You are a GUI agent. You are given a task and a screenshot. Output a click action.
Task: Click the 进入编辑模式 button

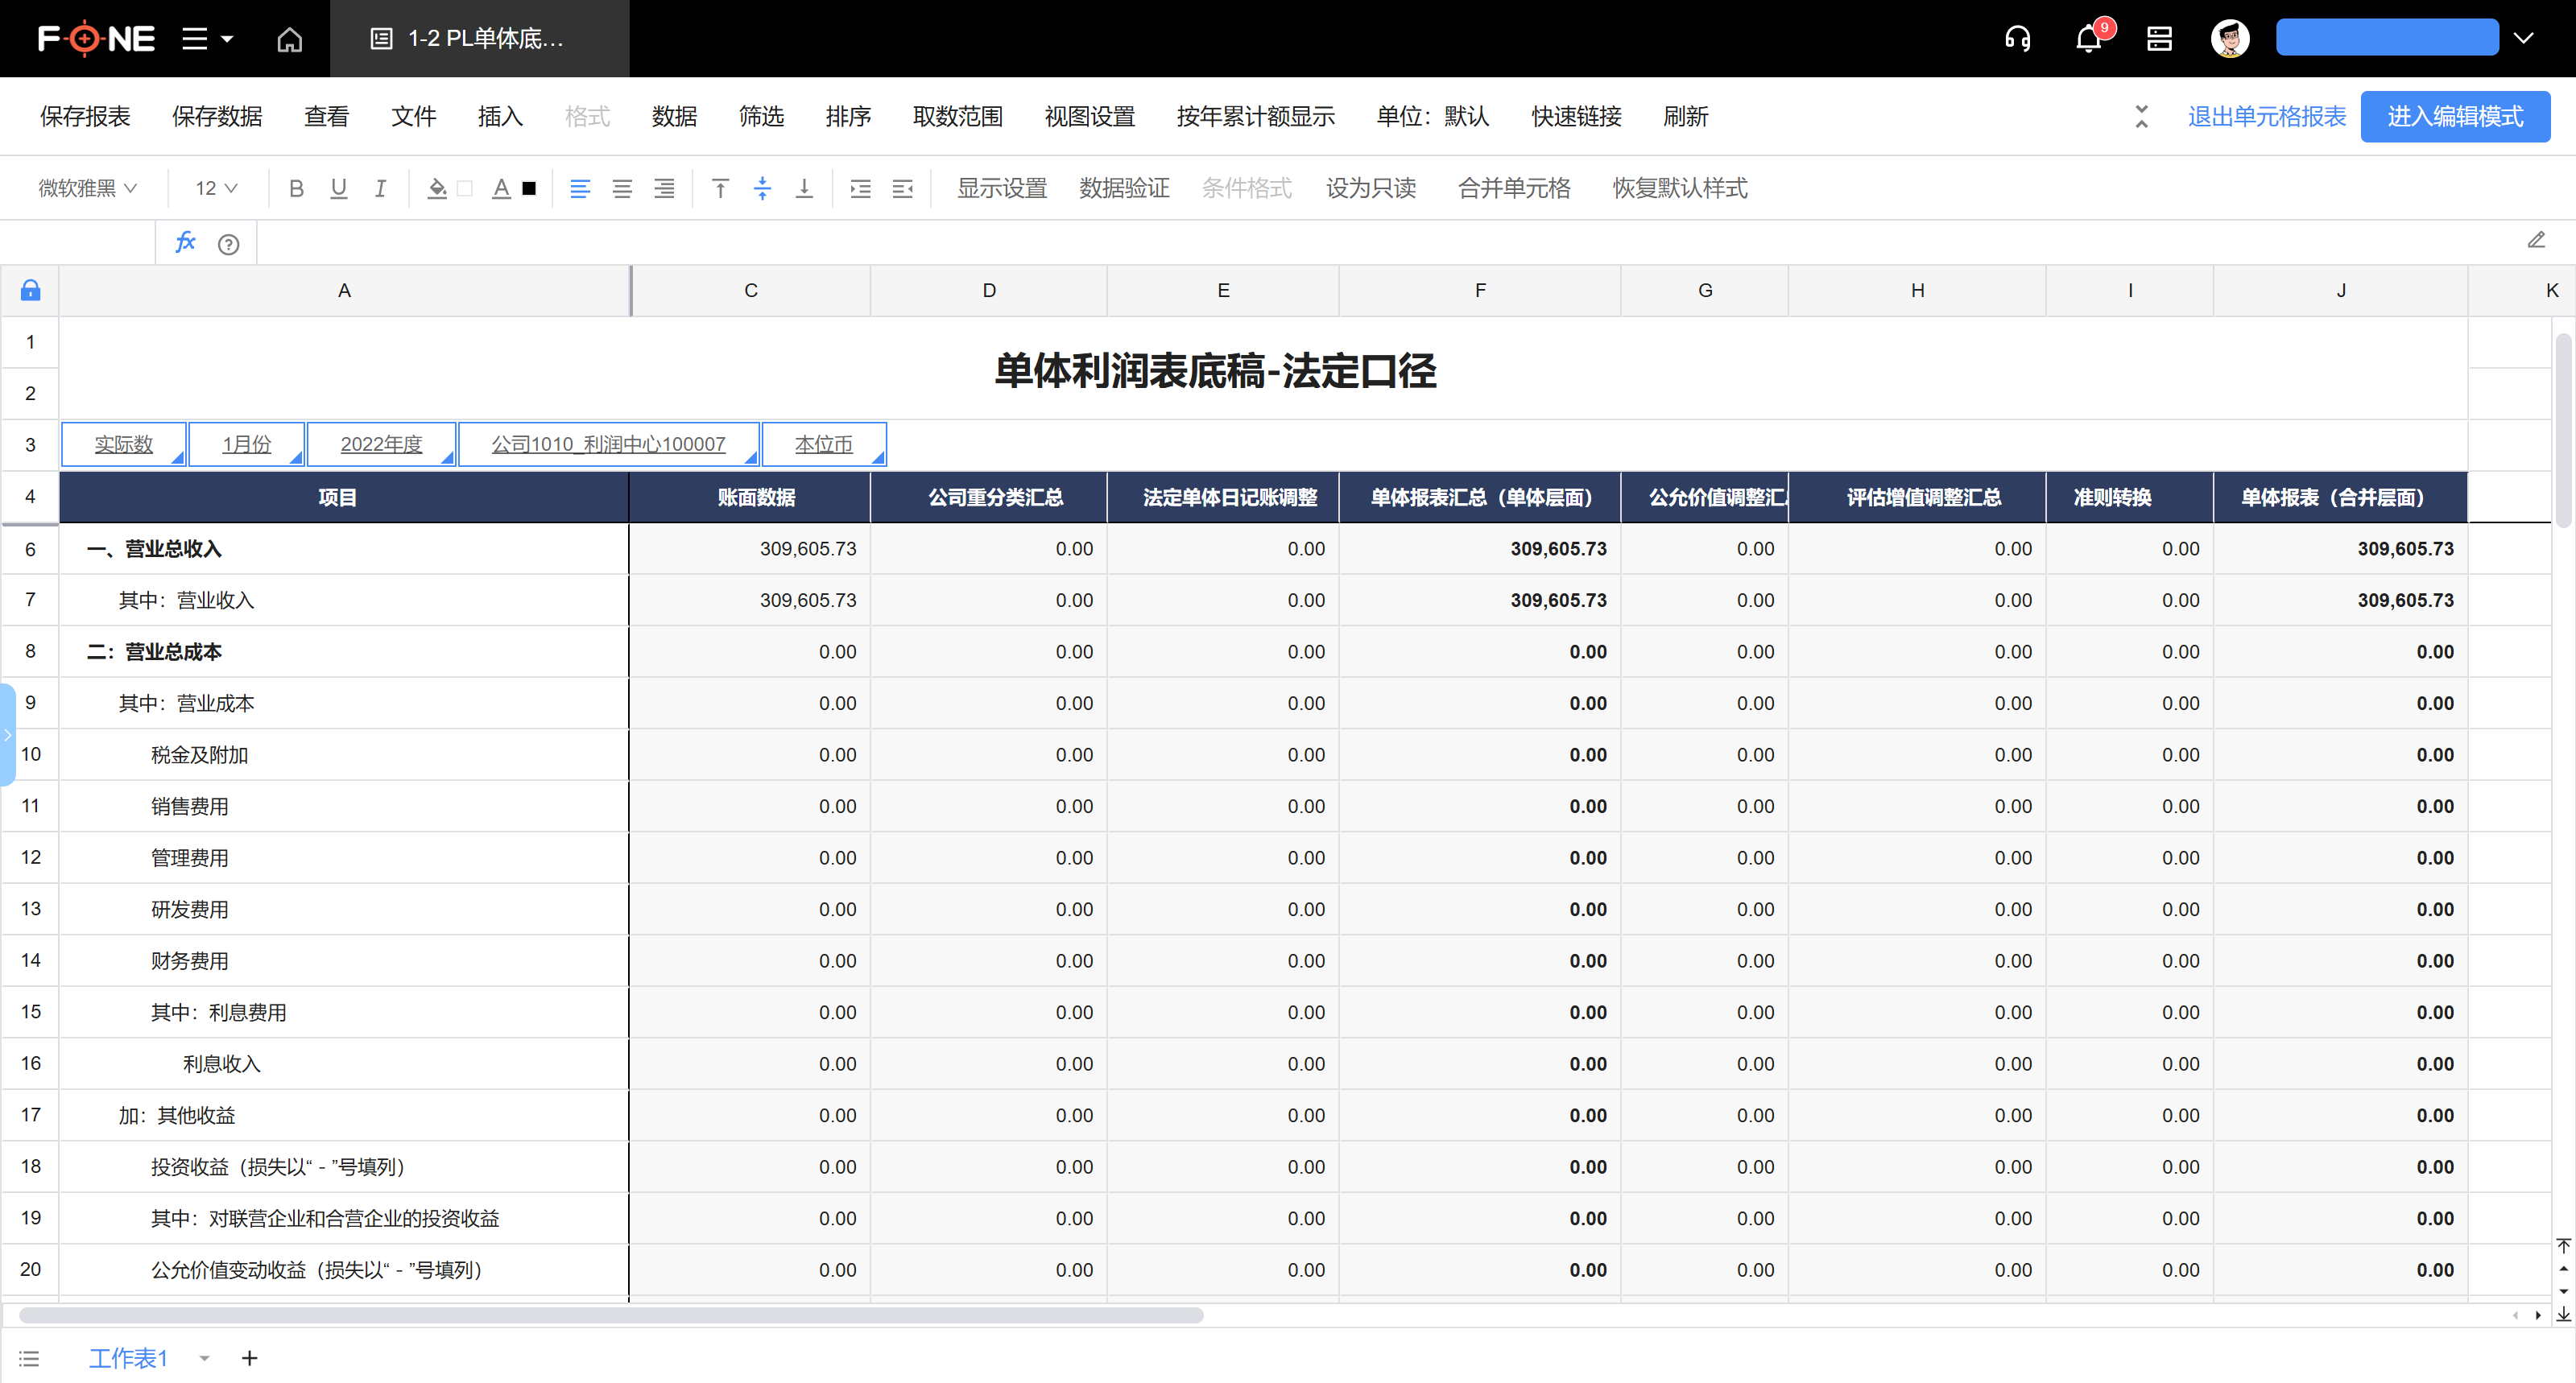coord(2455,116)
